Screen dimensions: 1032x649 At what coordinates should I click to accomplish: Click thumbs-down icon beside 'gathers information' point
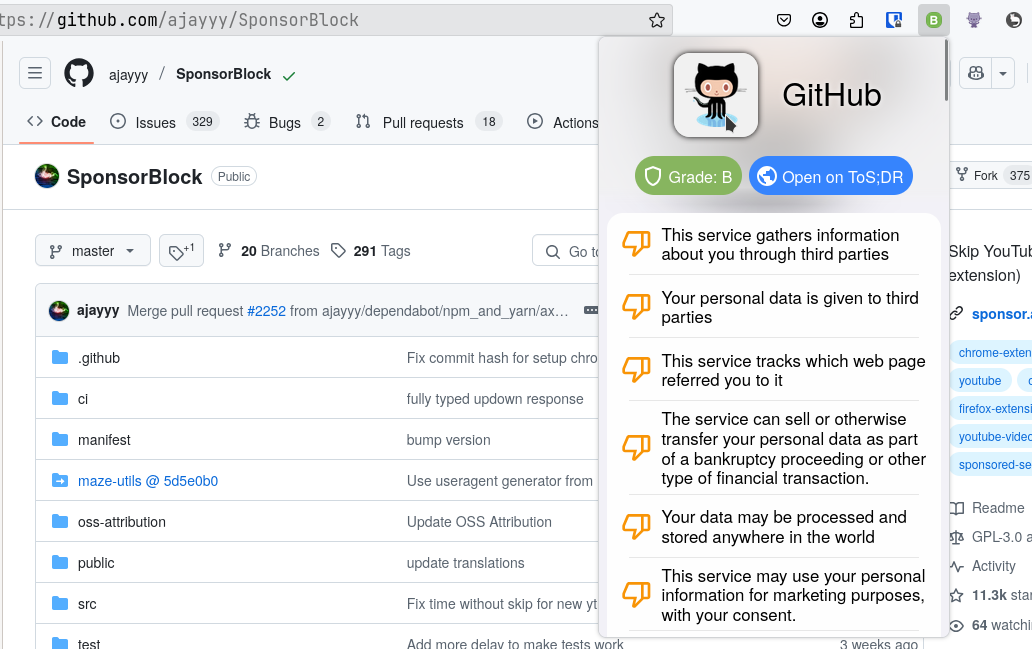click(636, 244)
